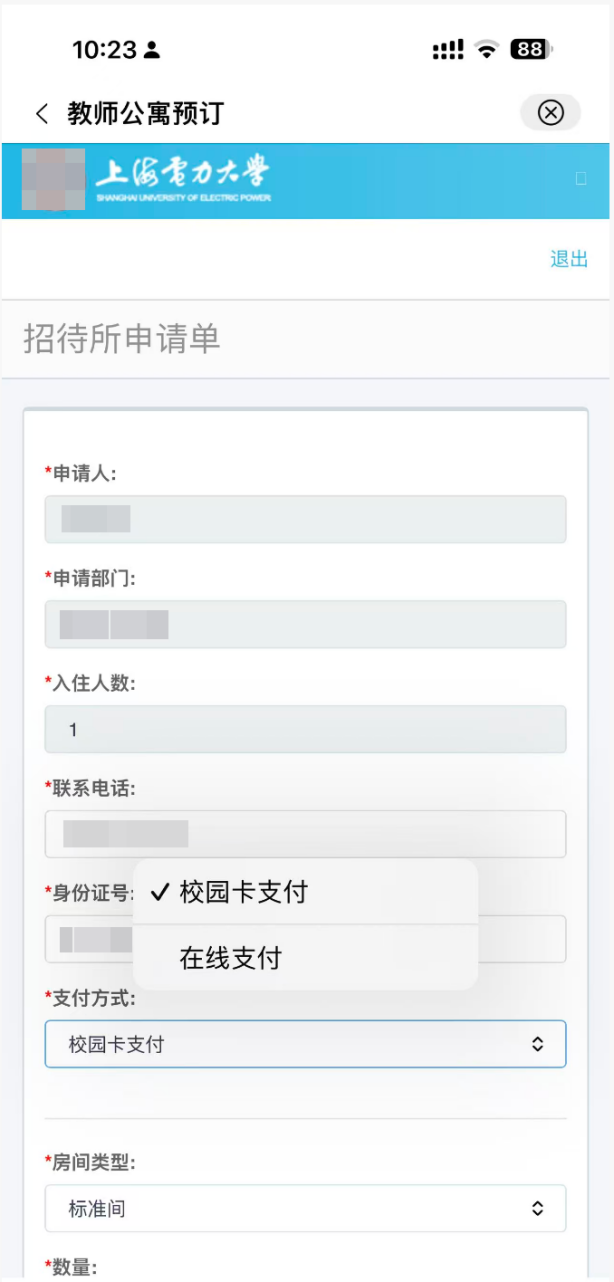Tap the blurred university logo in banner
The height and width of the screenshot is (1282, 614).
click(53, 180)
